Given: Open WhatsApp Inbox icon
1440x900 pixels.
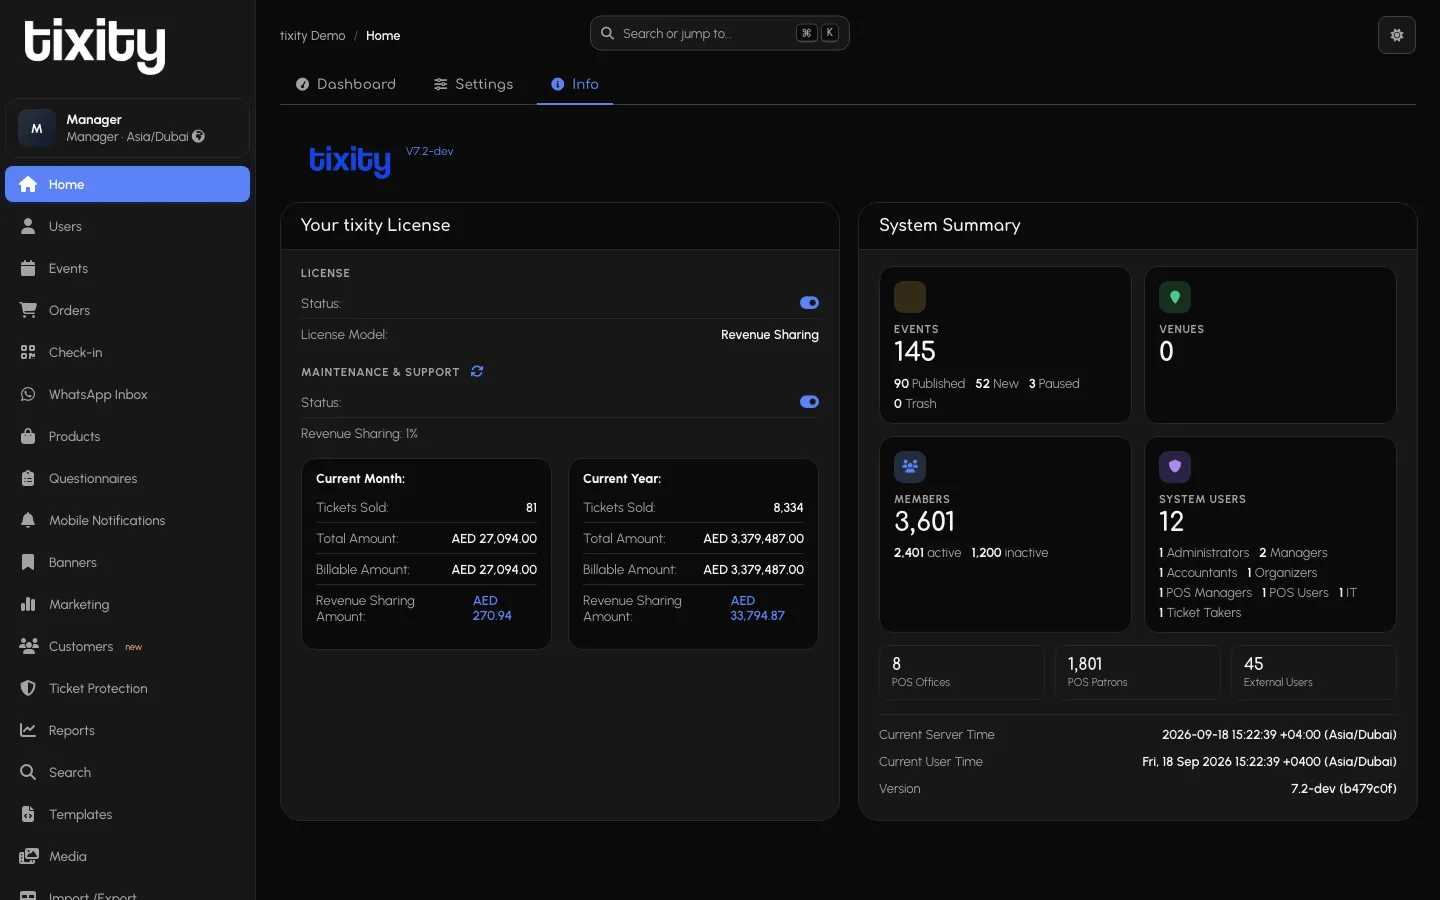Looking at the screenshot, I should pos(28,394).
